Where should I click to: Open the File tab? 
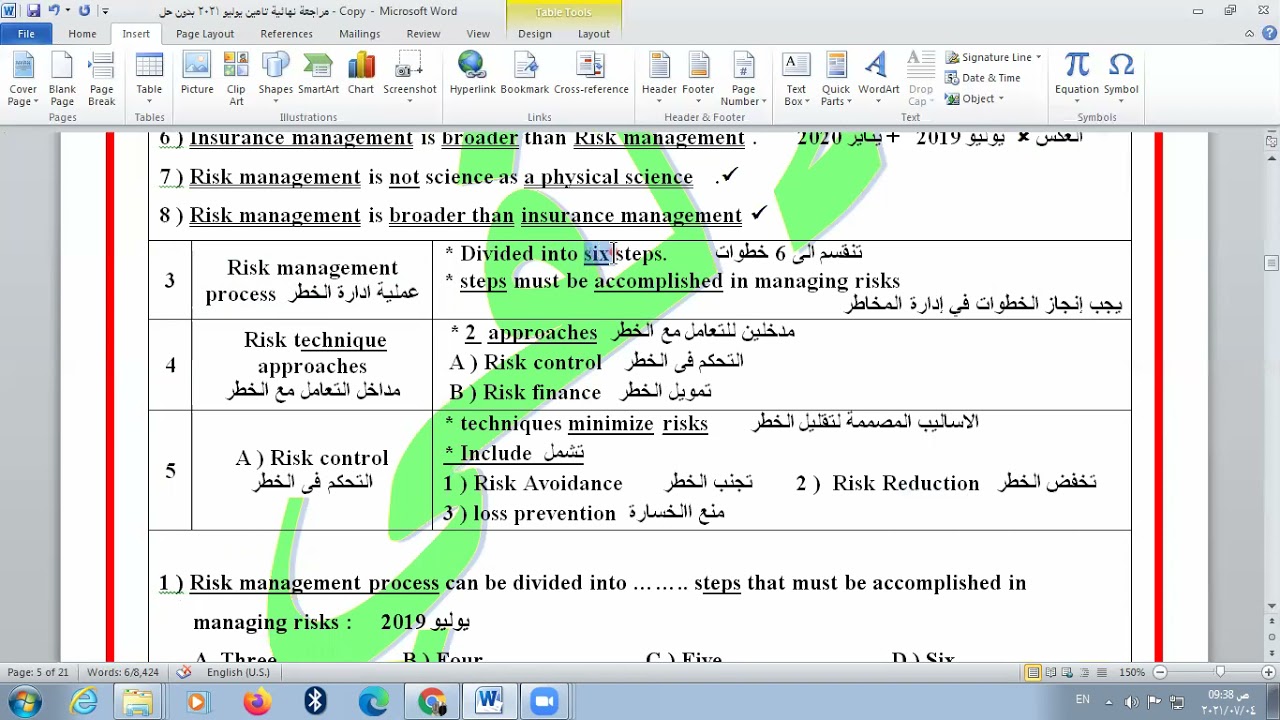click(x=26, y=34)
